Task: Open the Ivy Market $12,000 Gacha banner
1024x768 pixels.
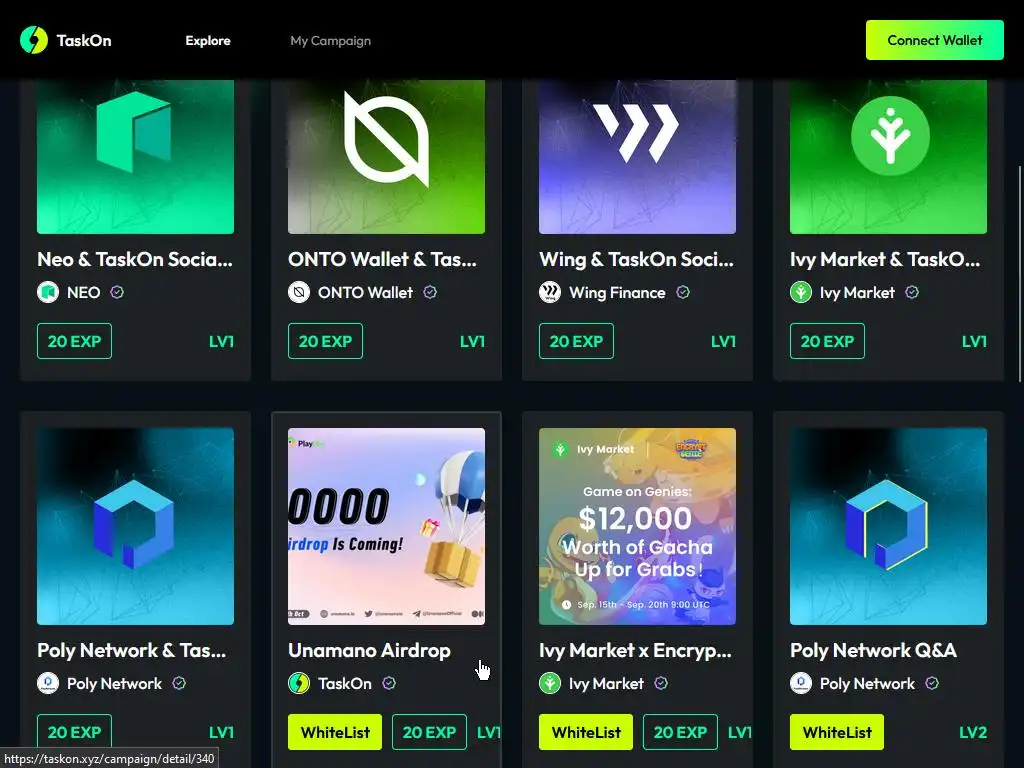Action: 637,526
